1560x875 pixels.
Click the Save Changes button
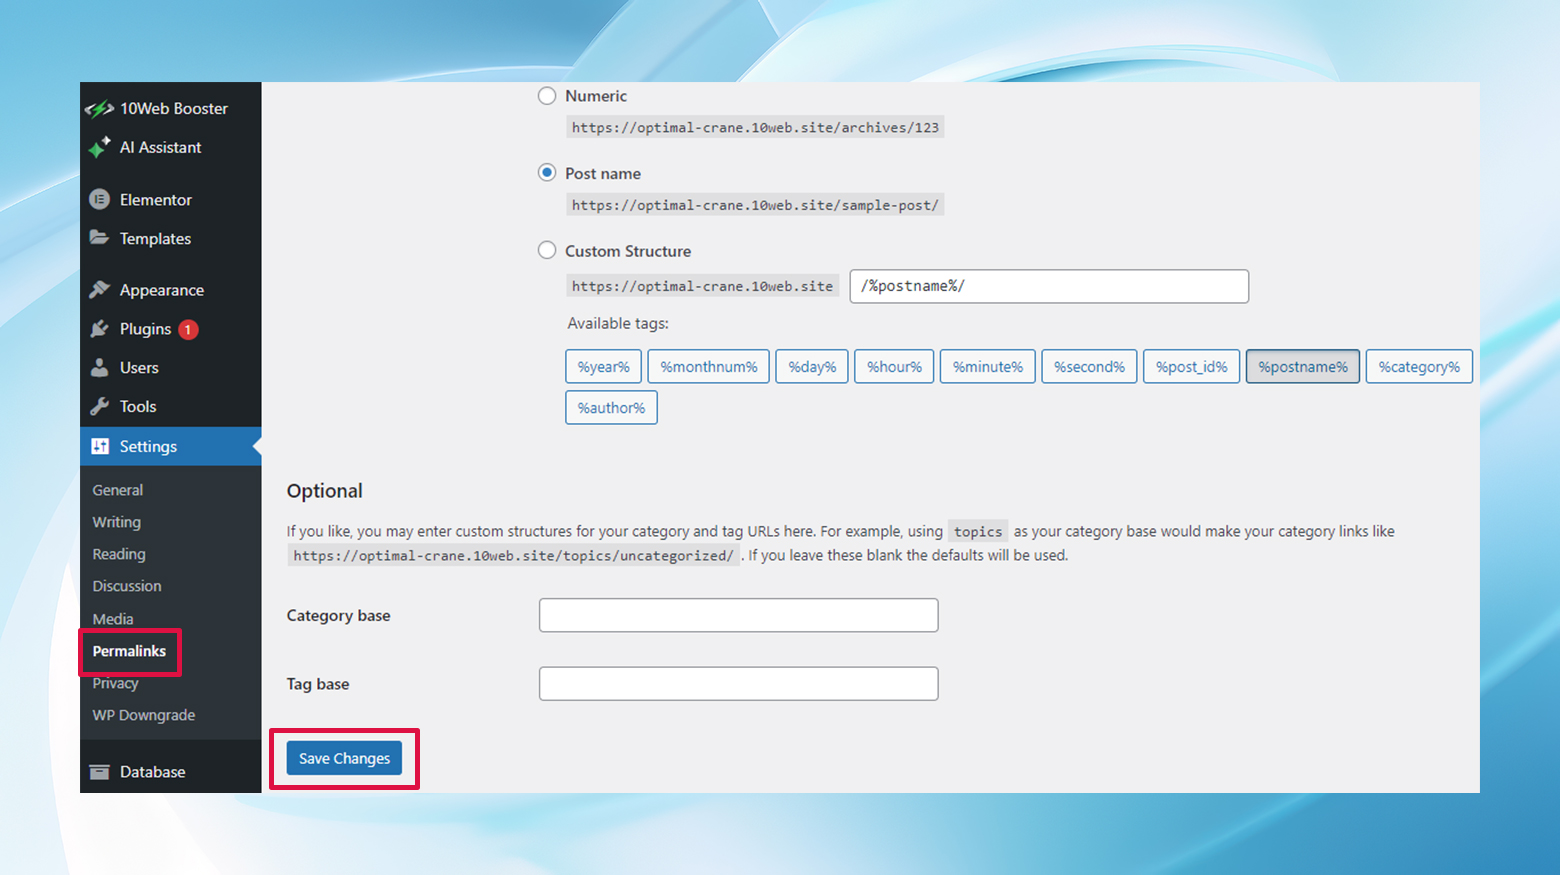point(344,758)
